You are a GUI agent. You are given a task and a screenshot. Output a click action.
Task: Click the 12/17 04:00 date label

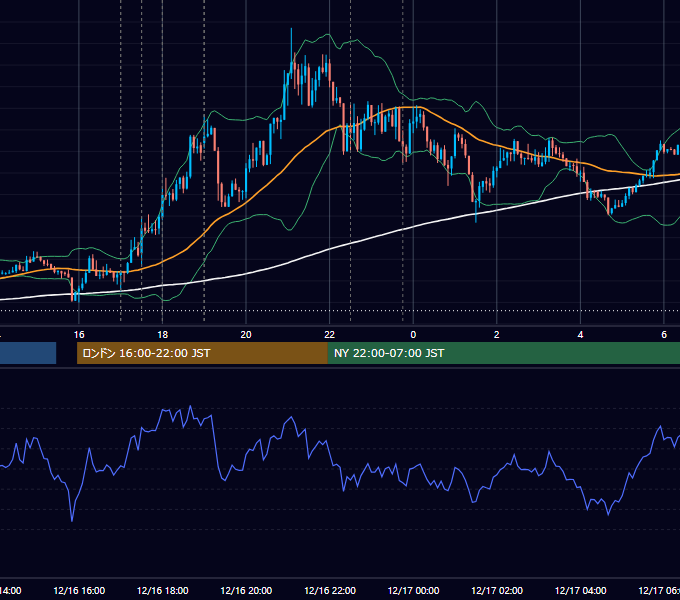click(x=581, y=590)
